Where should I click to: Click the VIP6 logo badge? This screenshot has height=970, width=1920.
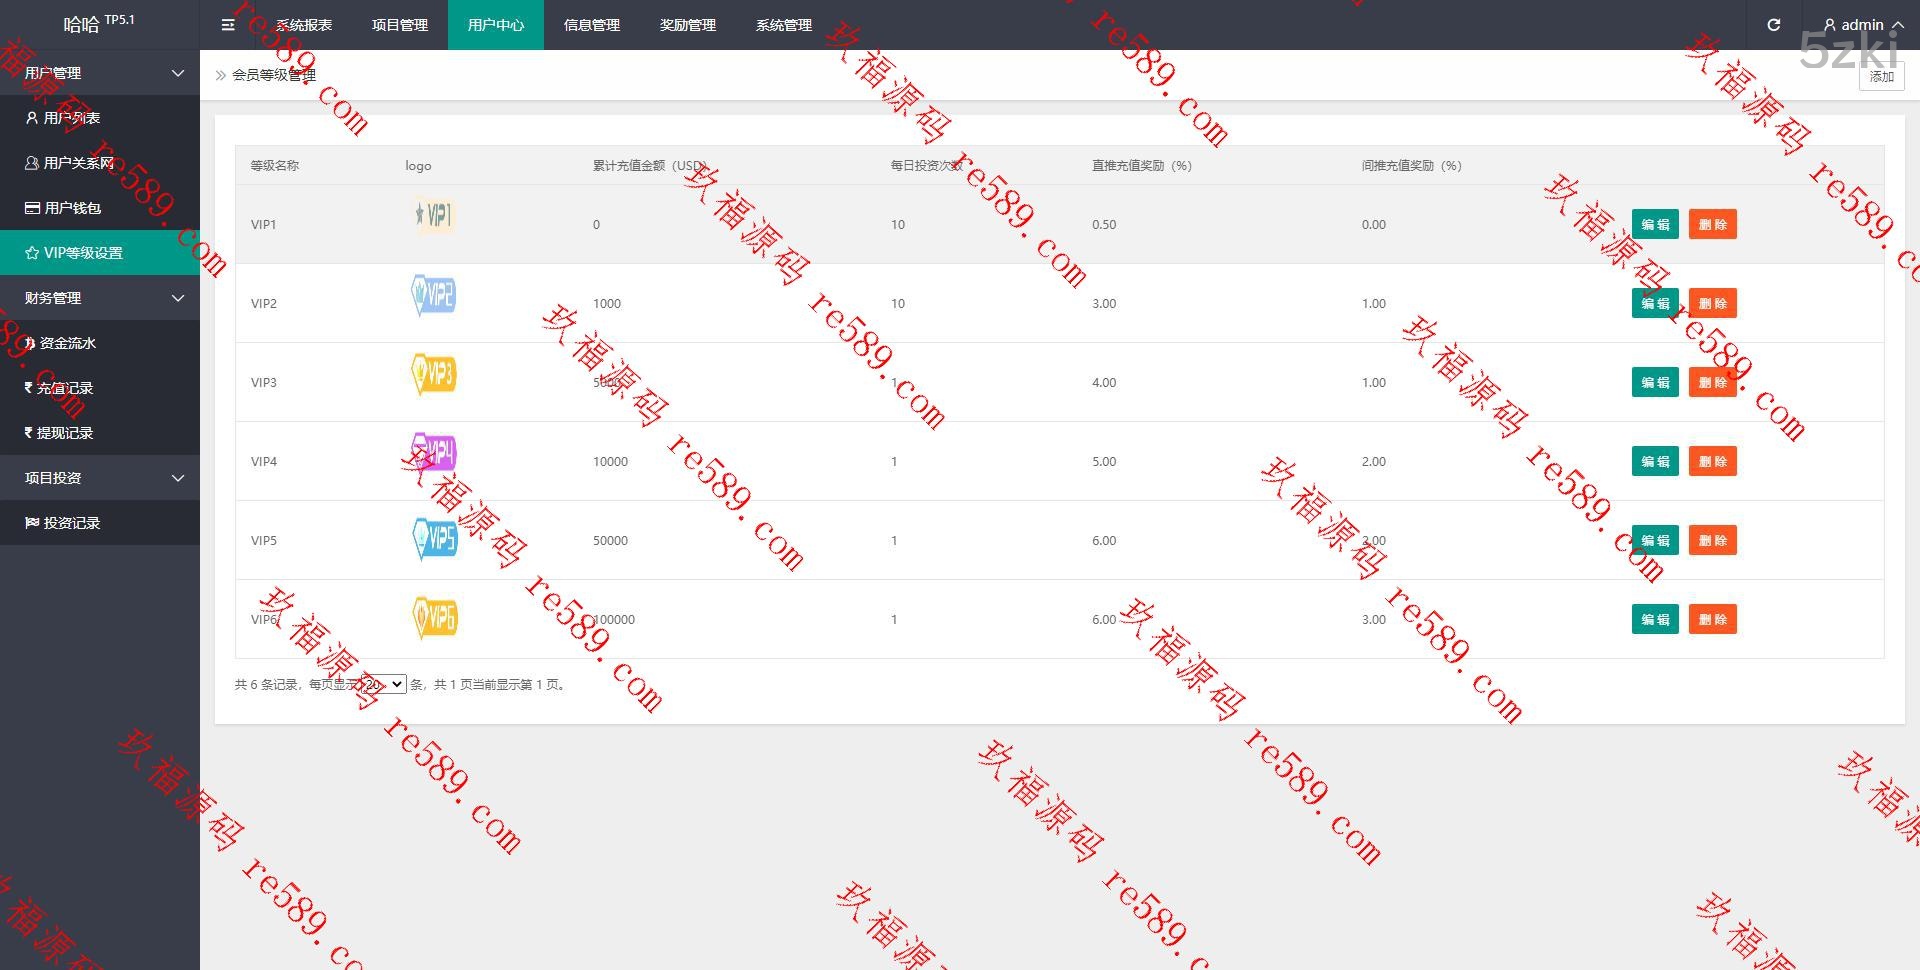point(435,618)
